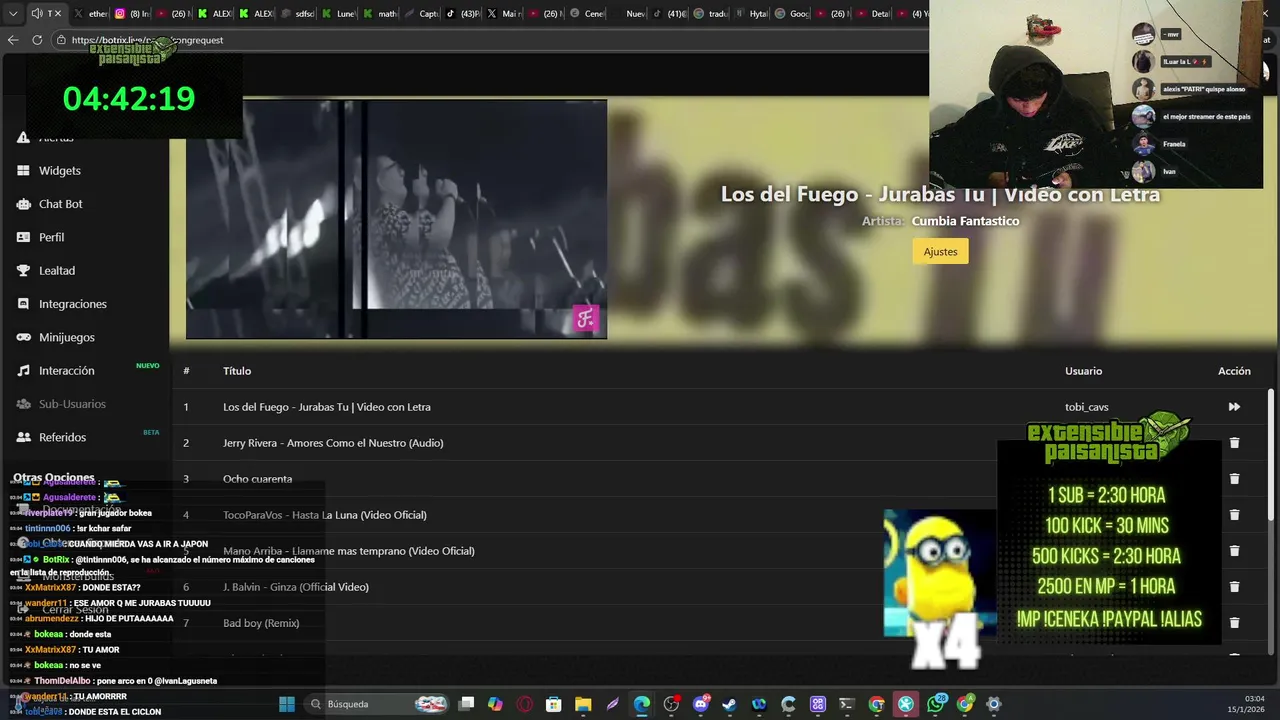Click the Usuario column header

click(1083, 371)
